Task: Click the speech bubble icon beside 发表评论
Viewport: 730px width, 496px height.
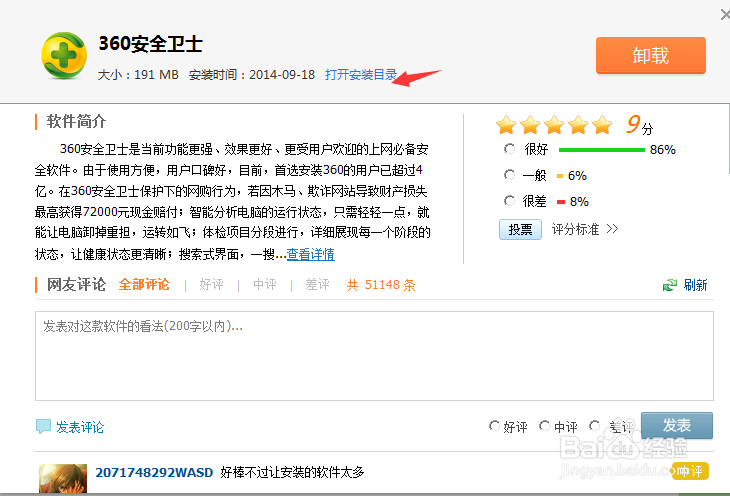Action: point(43,426)
